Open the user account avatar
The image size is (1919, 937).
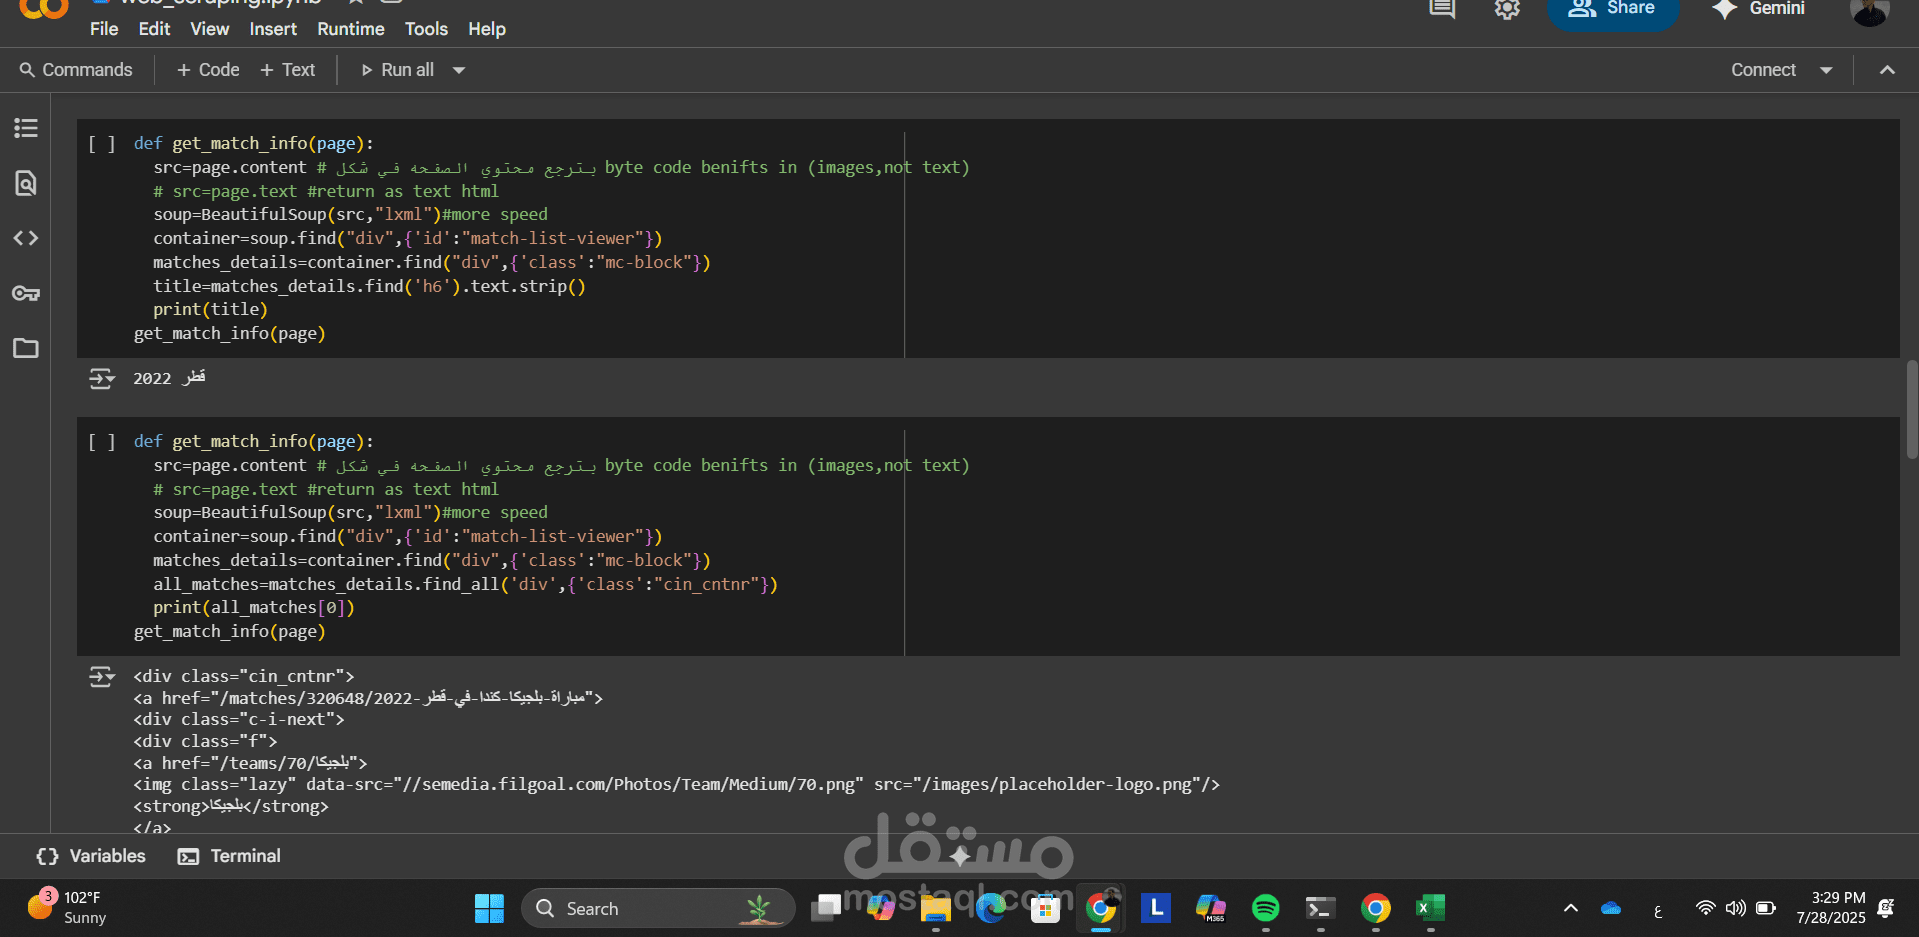[1869, 10]
